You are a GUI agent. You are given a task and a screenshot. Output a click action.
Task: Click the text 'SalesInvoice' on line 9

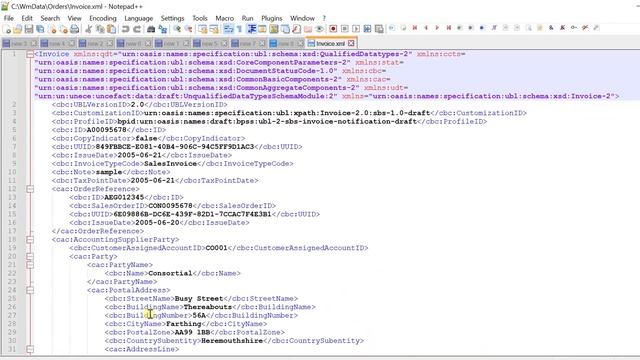pyautogui.click(x=171, y=164)
